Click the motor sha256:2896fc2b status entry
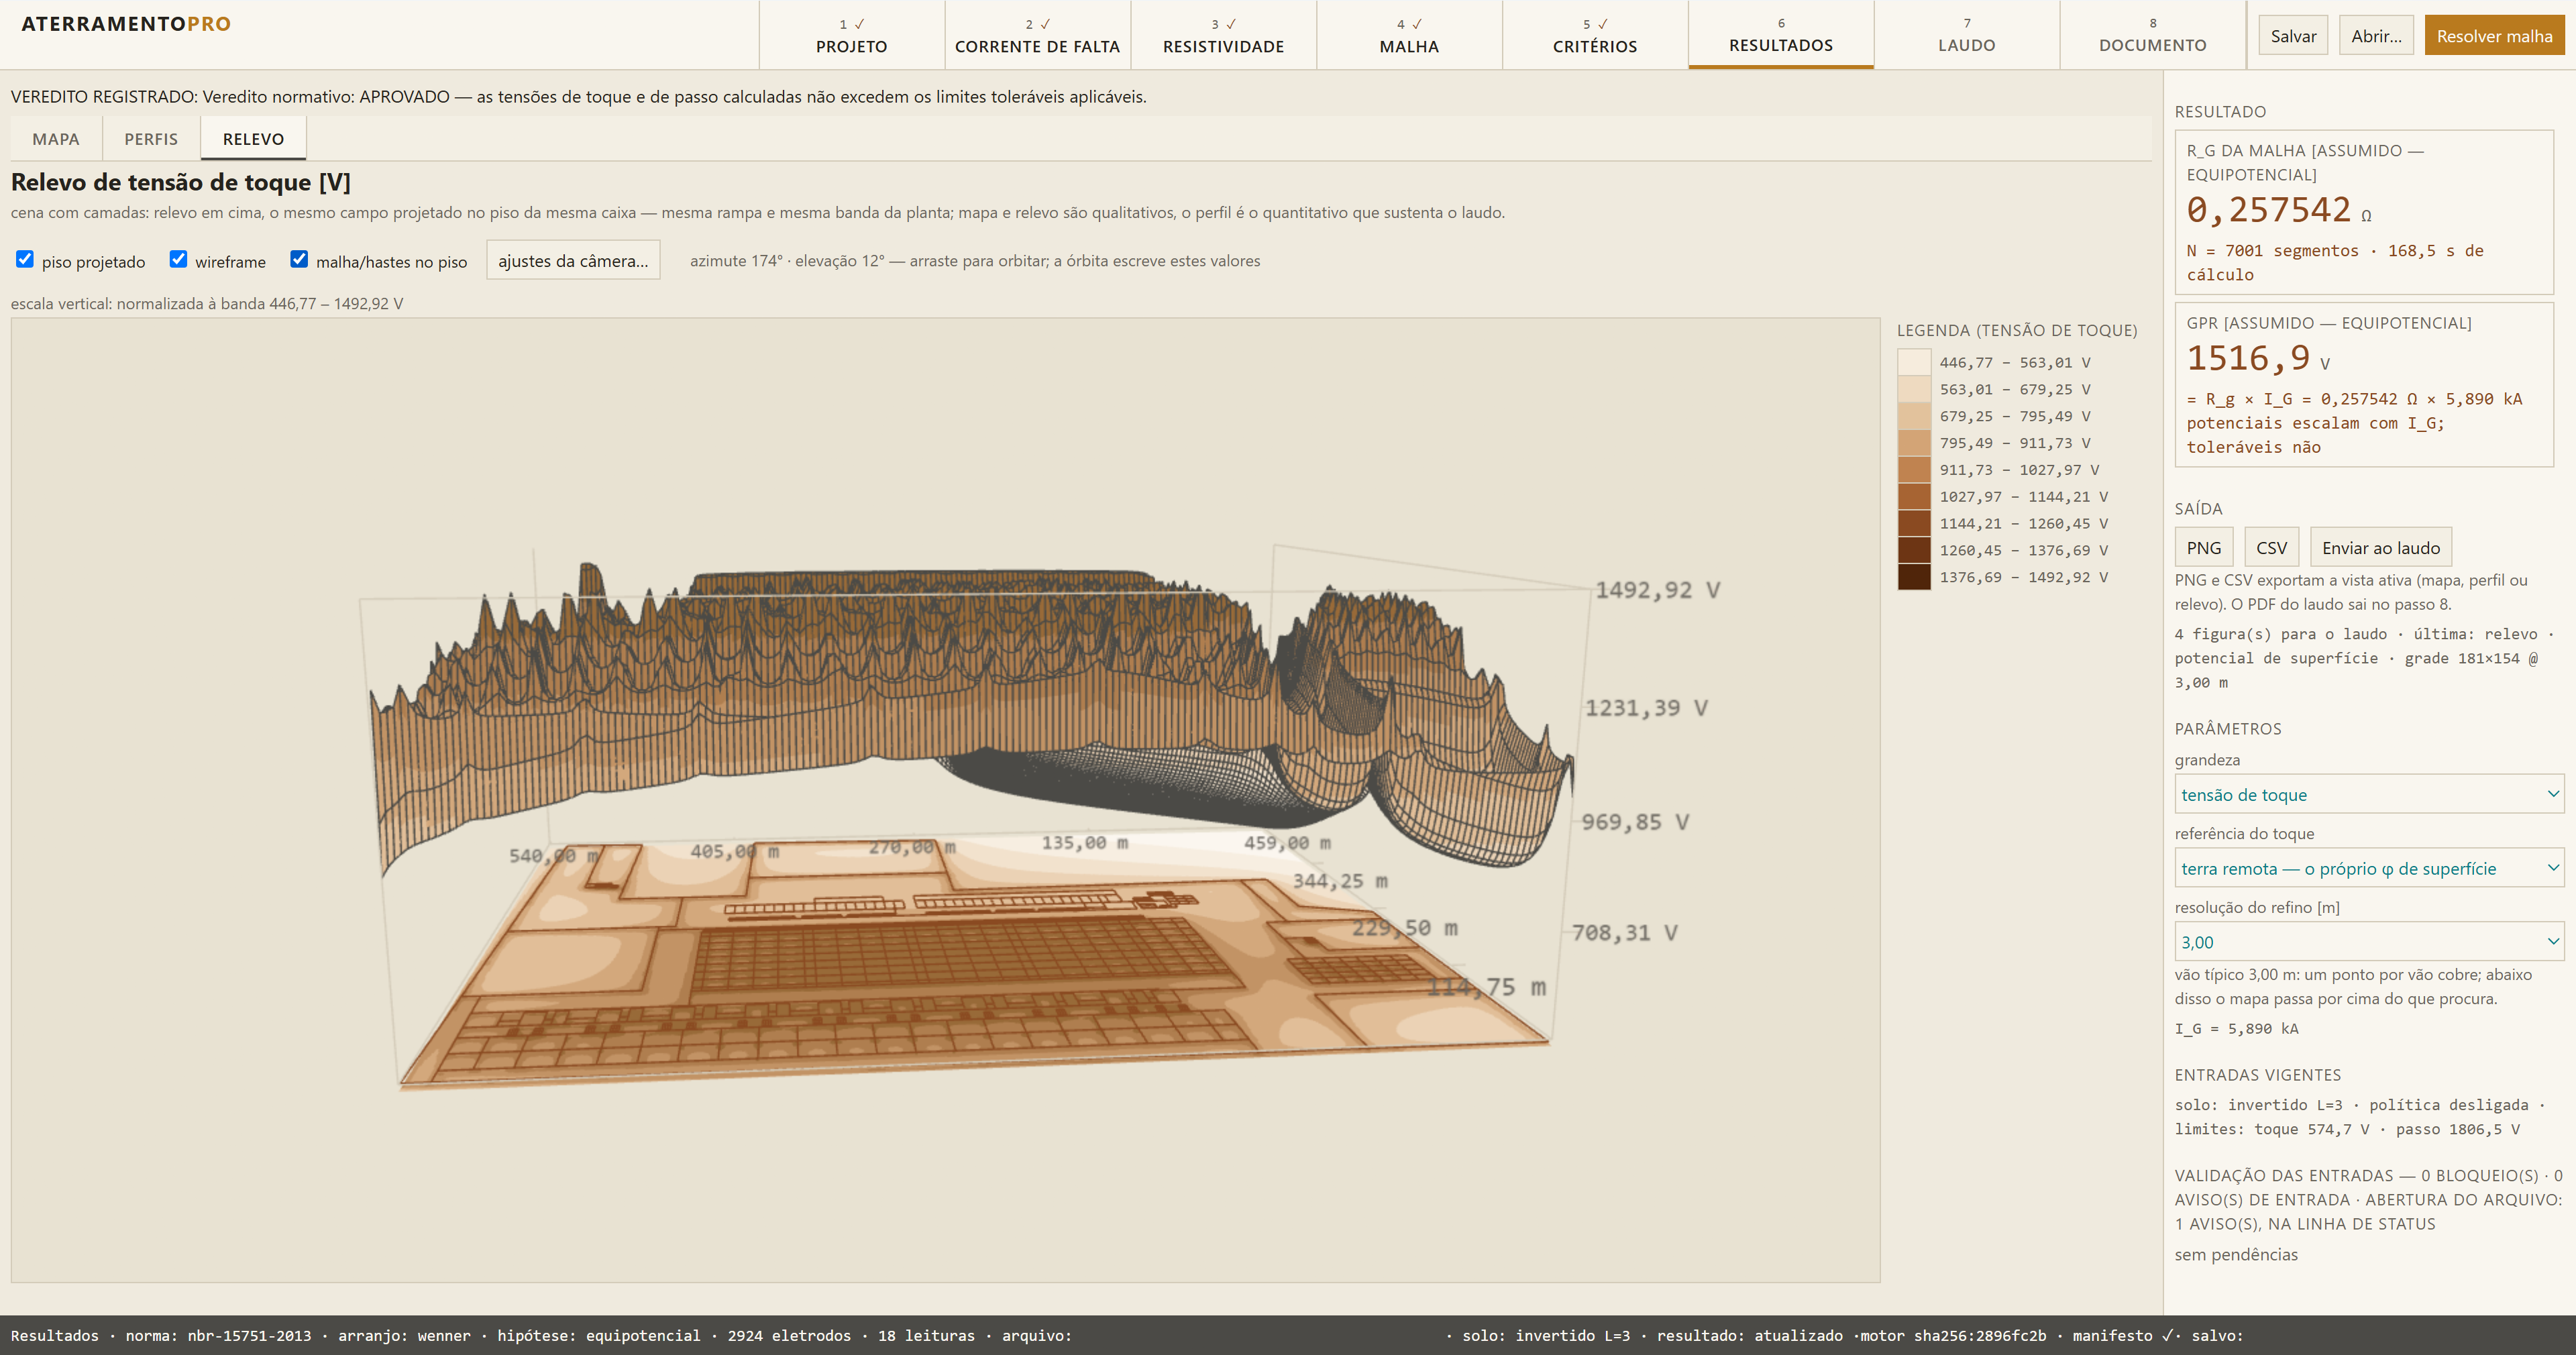This screenshot has height=1355, width=2576. coord(1953,1336)
